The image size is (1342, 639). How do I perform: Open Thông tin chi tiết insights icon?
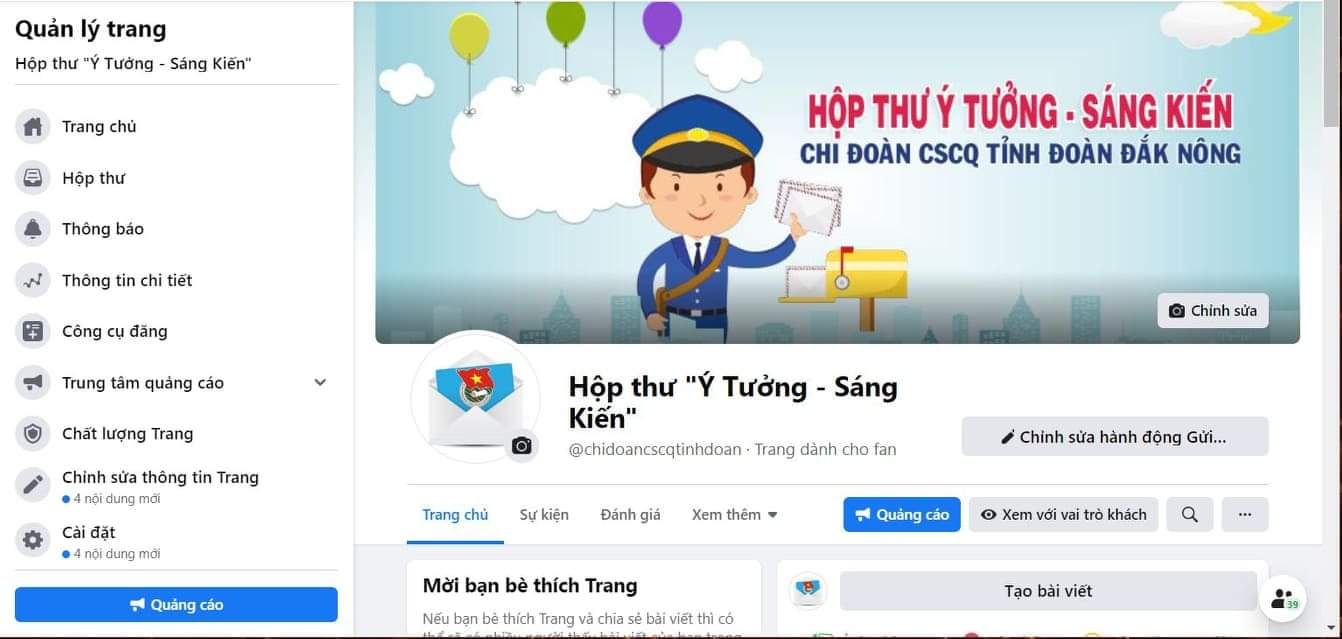(33, 280)
